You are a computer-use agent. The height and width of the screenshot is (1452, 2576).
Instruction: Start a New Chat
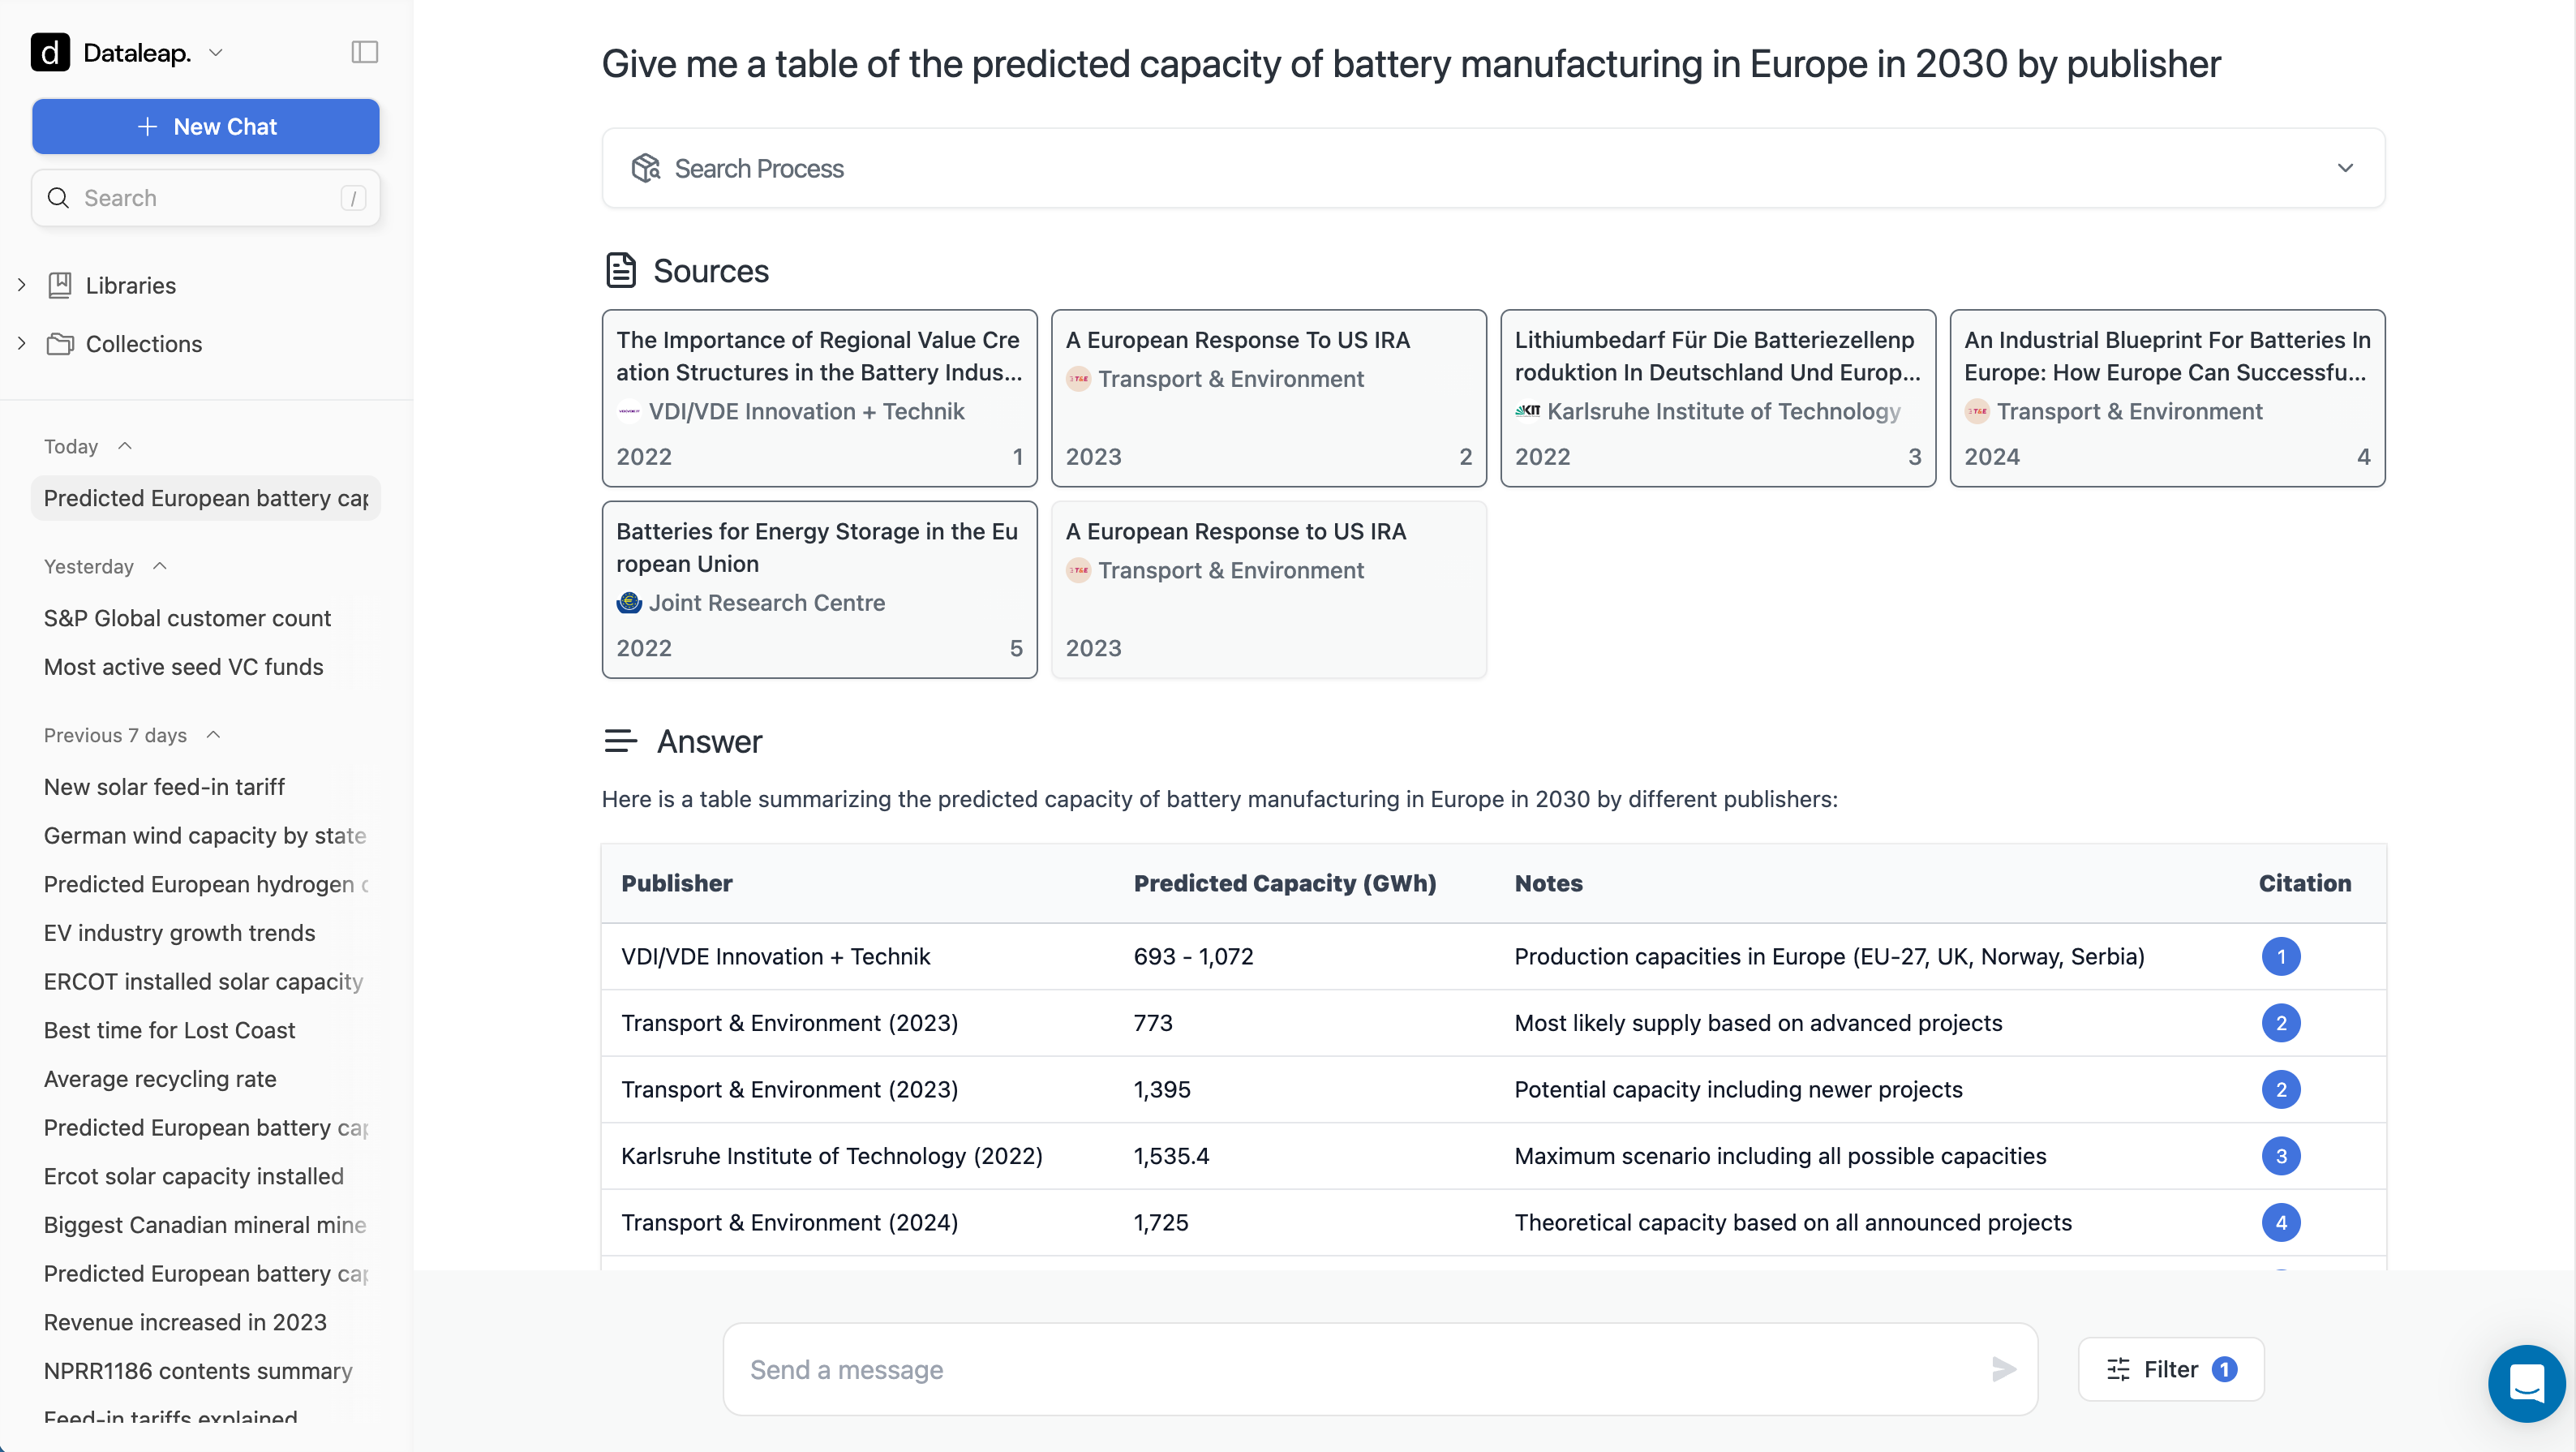(206, 126)
